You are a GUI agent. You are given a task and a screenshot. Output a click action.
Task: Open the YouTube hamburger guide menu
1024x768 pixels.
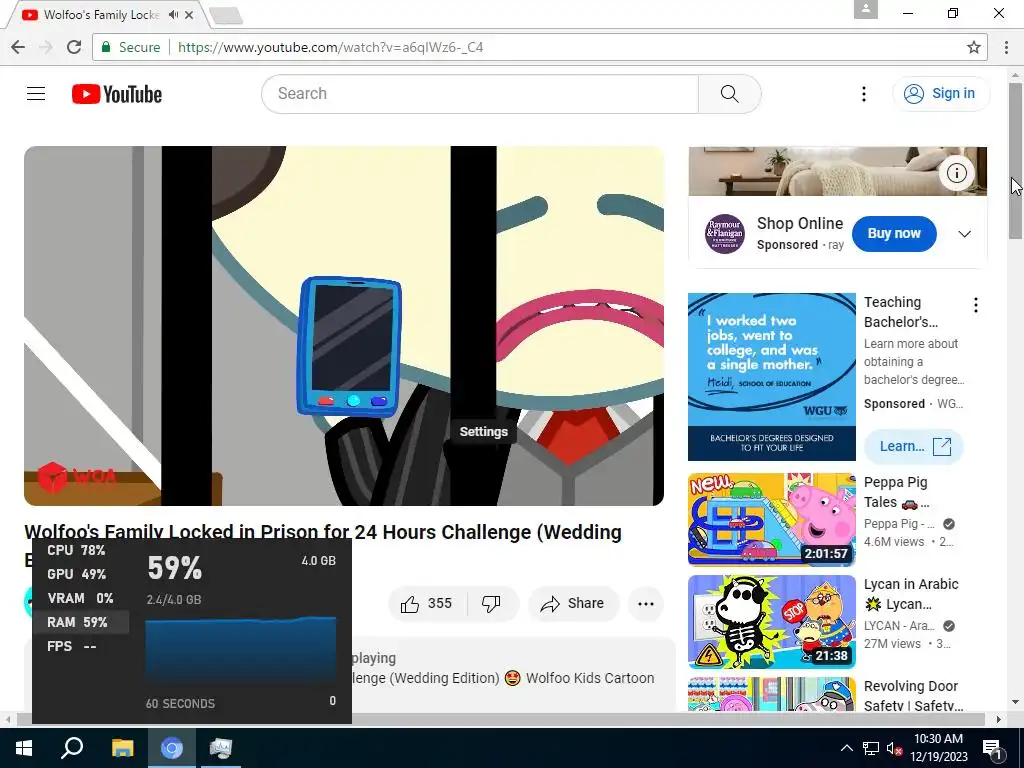pyautogui.click(x=36, y=93)
